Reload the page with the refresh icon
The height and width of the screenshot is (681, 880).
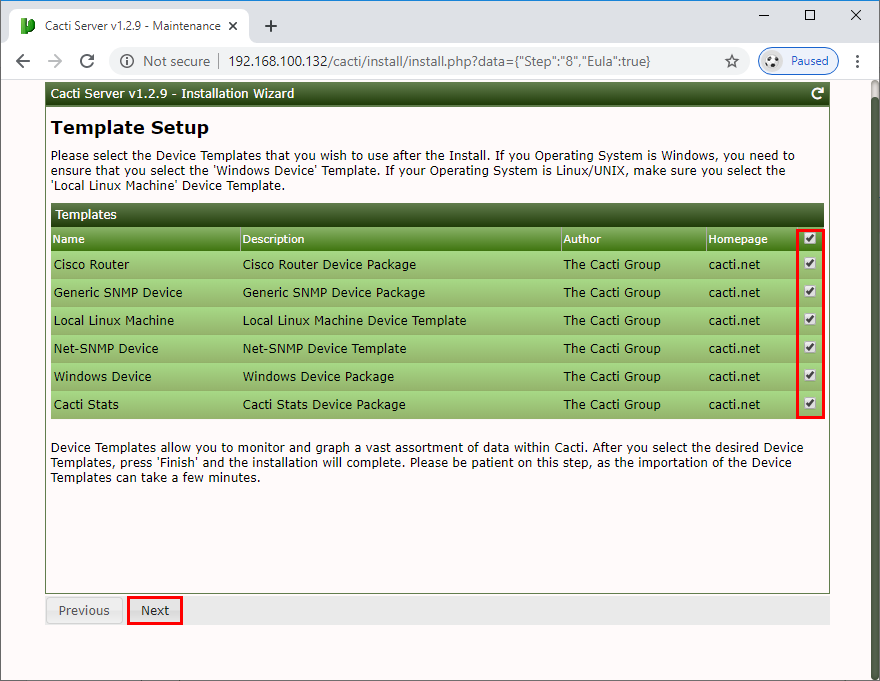(87, 61)
